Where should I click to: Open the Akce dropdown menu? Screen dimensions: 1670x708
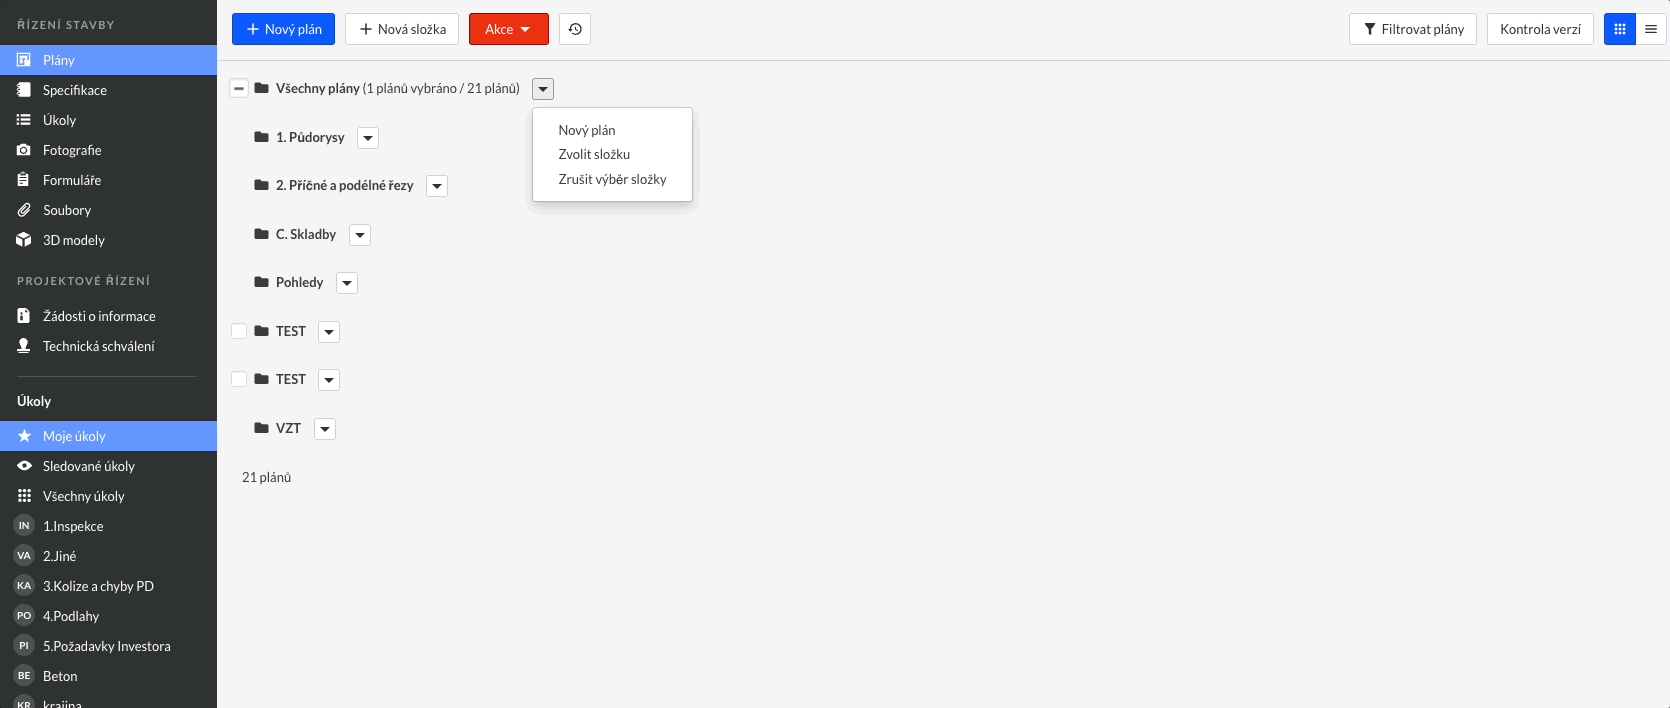tap(508, 29)
